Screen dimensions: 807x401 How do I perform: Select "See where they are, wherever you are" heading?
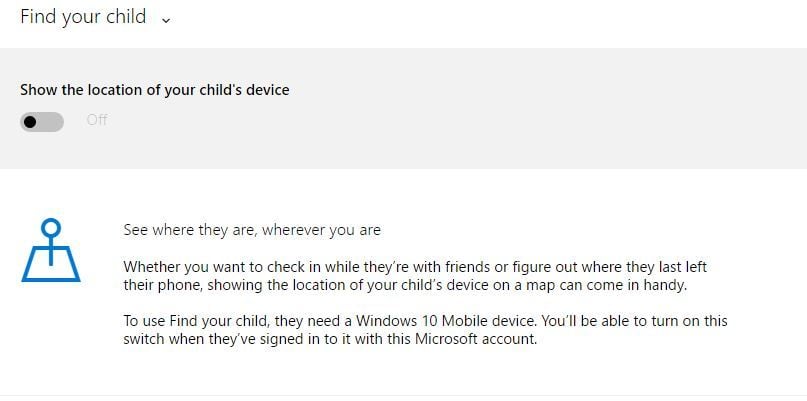(252, 230)
